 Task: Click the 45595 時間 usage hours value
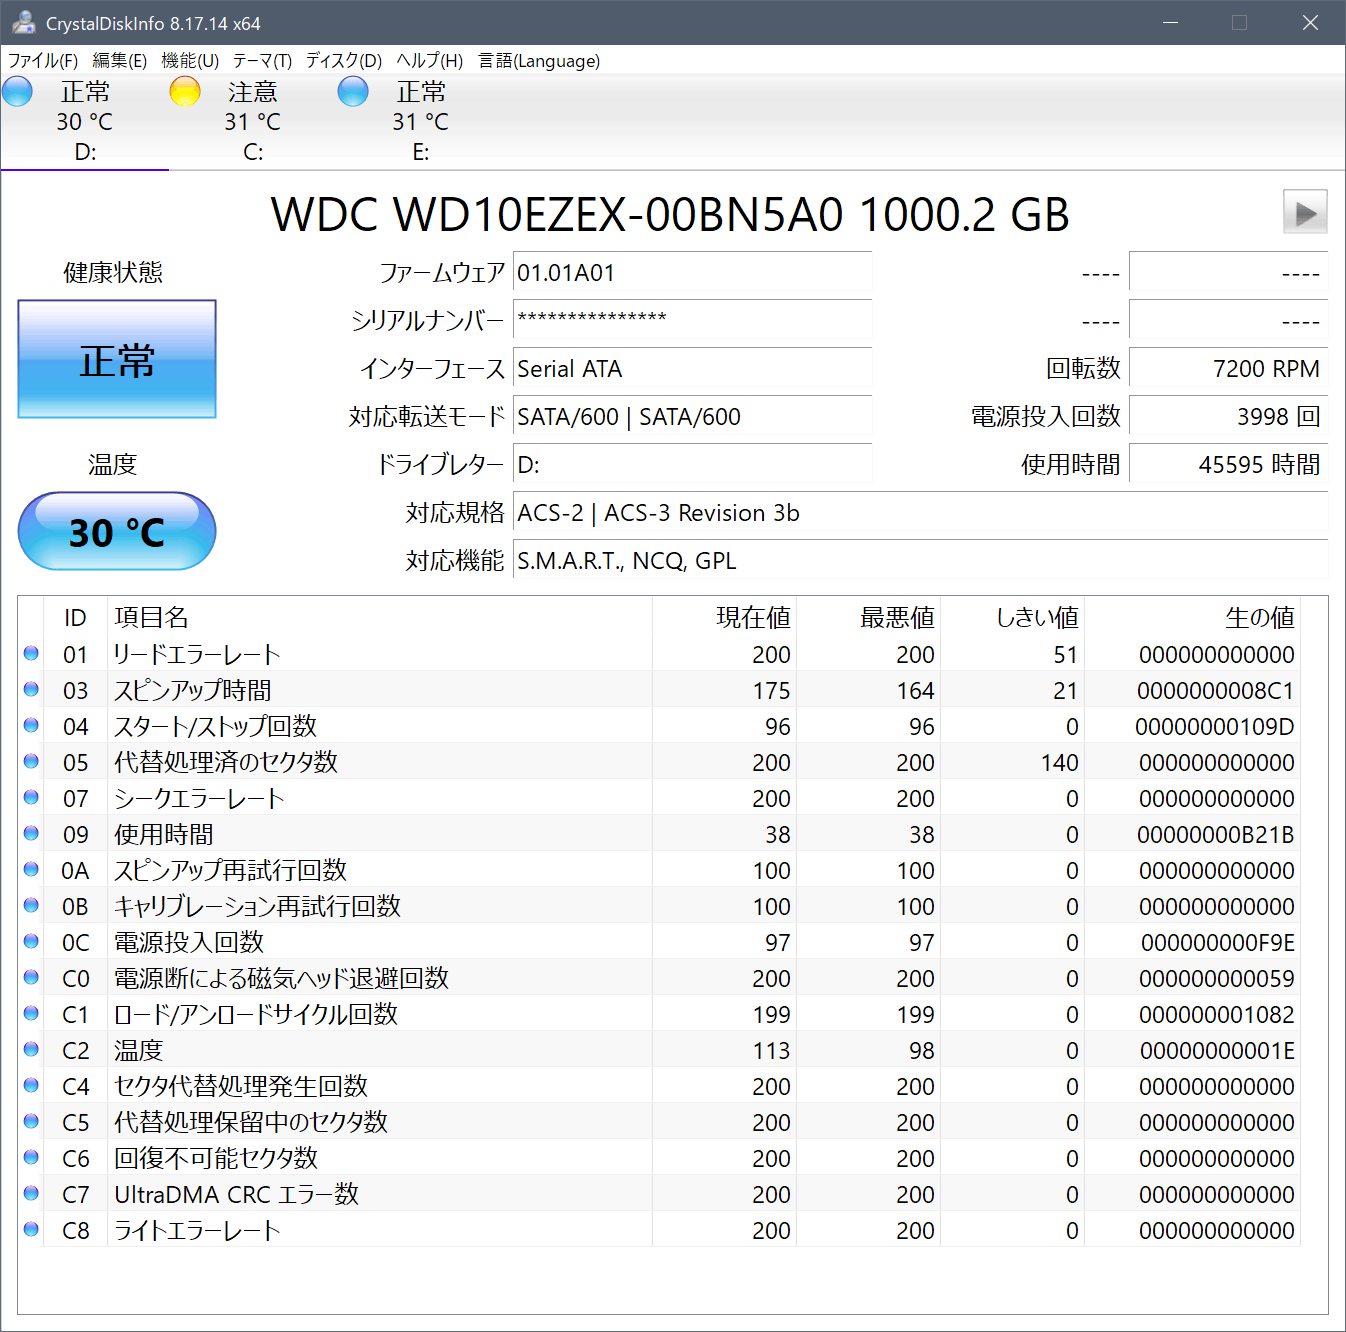tap(1228, 464)
